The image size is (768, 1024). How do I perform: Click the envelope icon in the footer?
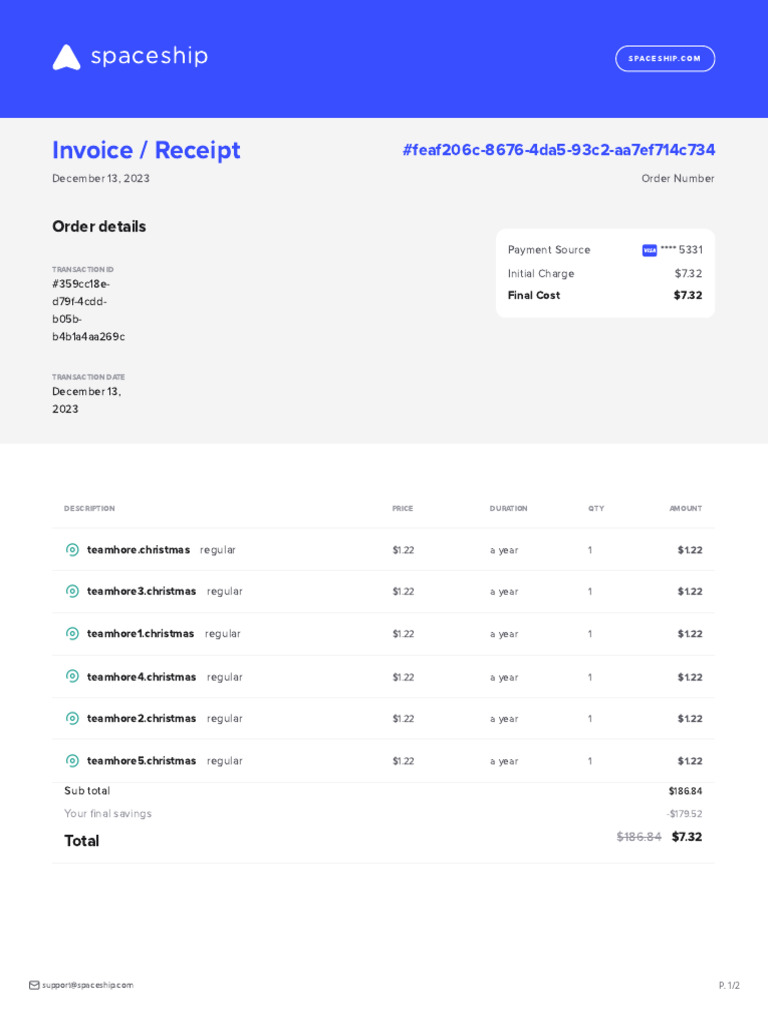pos(34,985)
